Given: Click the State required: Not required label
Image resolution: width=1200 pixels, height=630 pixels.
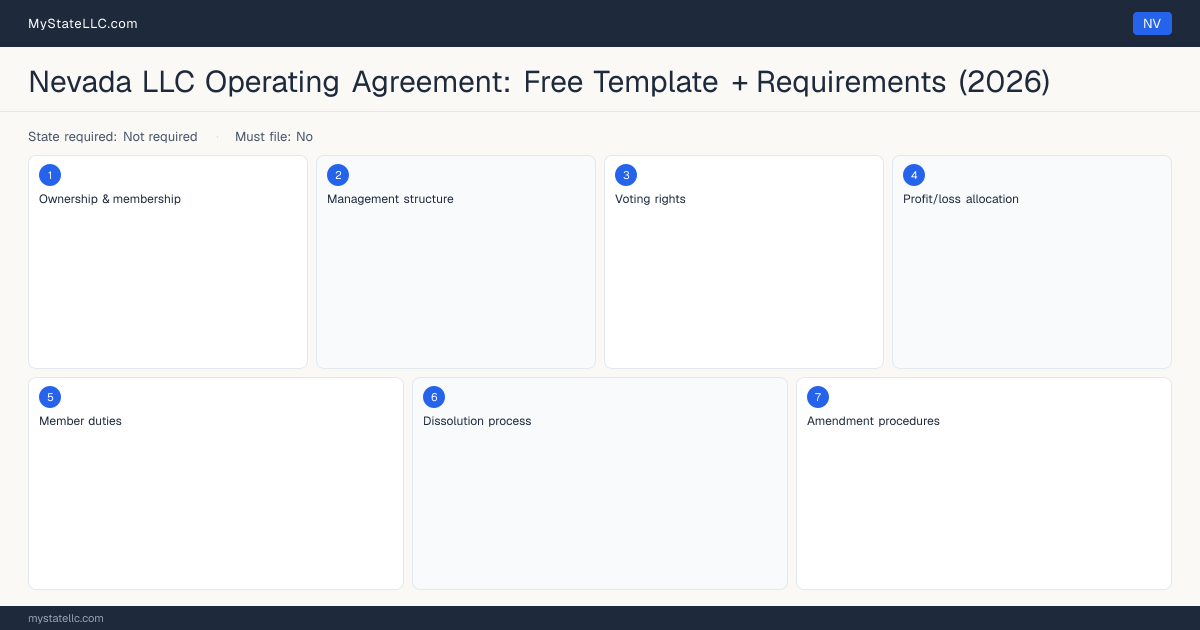Looking at the screenshot, I should point(113,137).
